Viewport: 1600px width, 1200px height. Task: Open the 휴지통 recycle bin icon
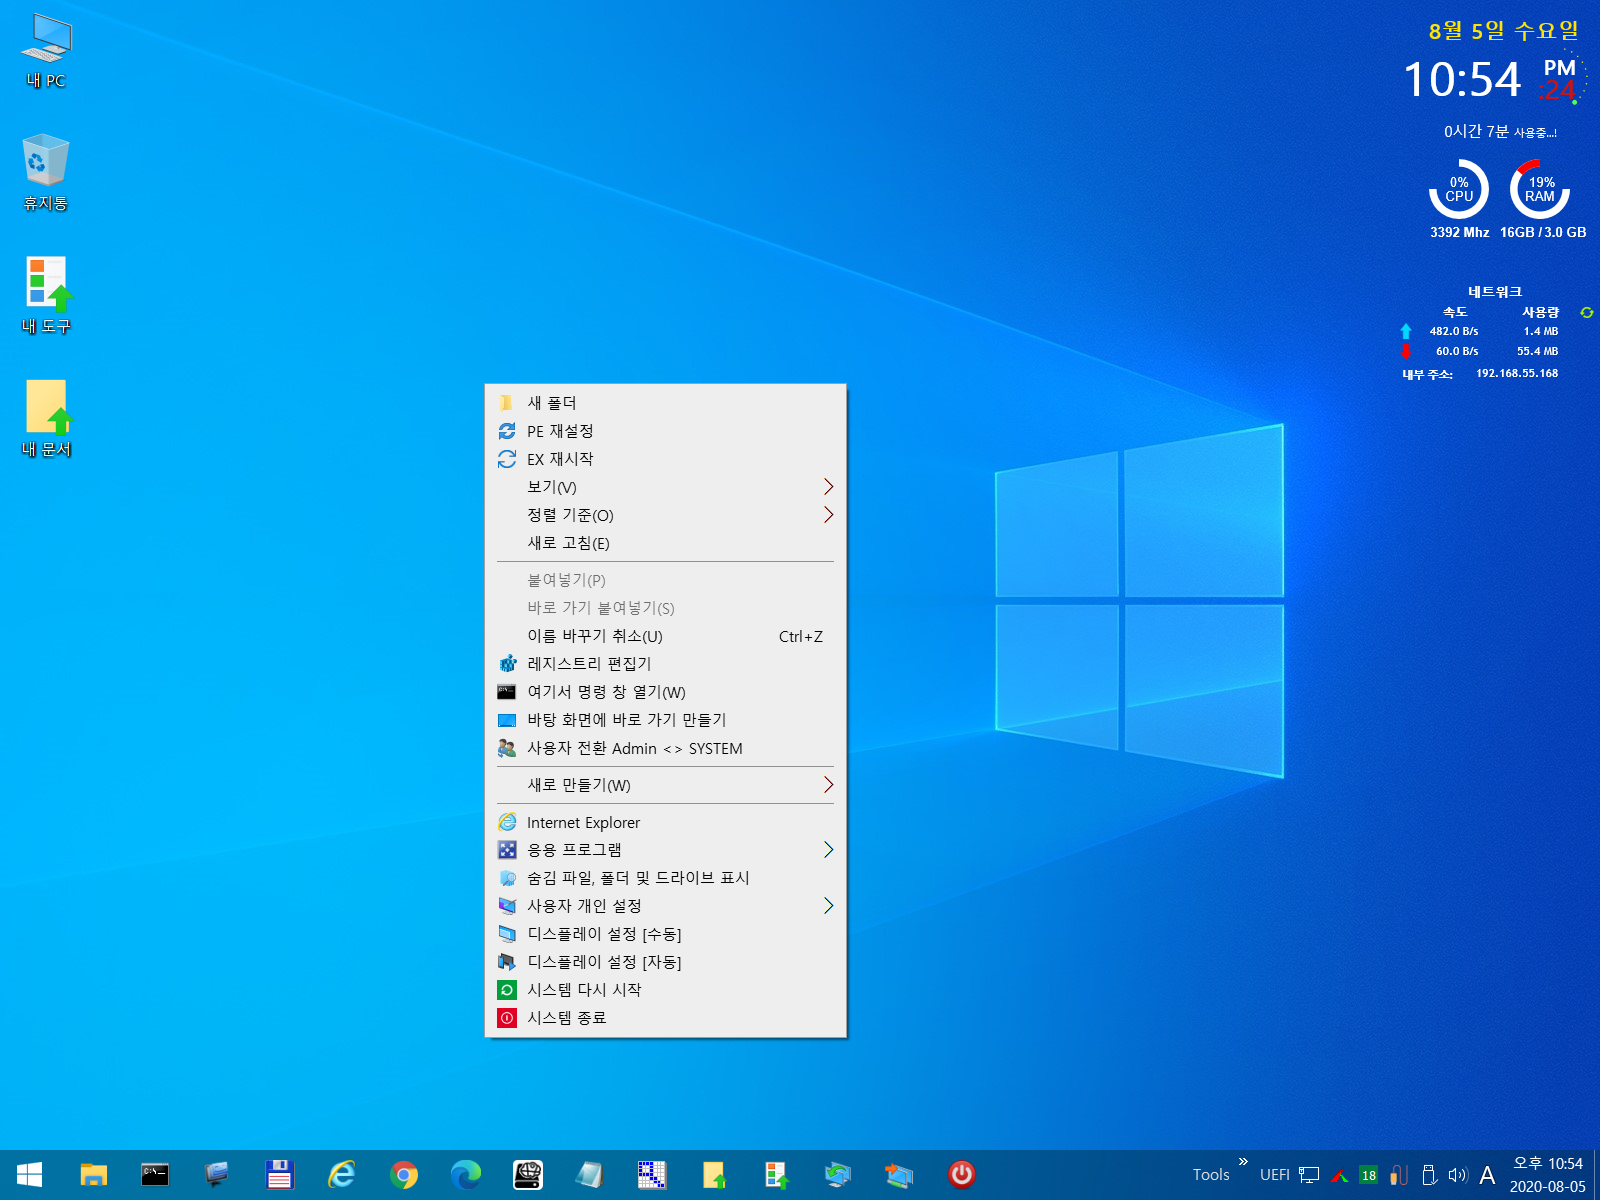[x=46, y=173]
